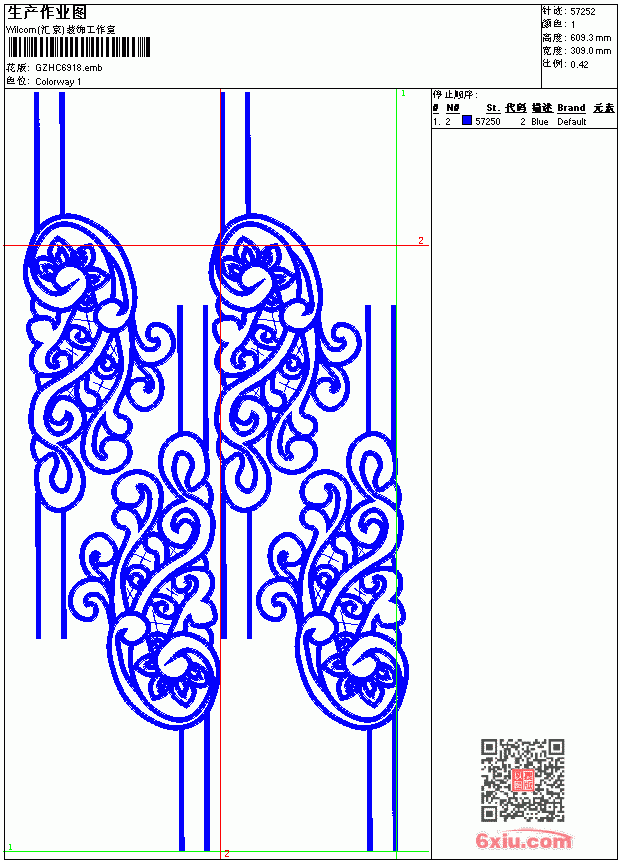Click the red stamp inside the QR code
This screenshot has height=860, width=620.
523,779
